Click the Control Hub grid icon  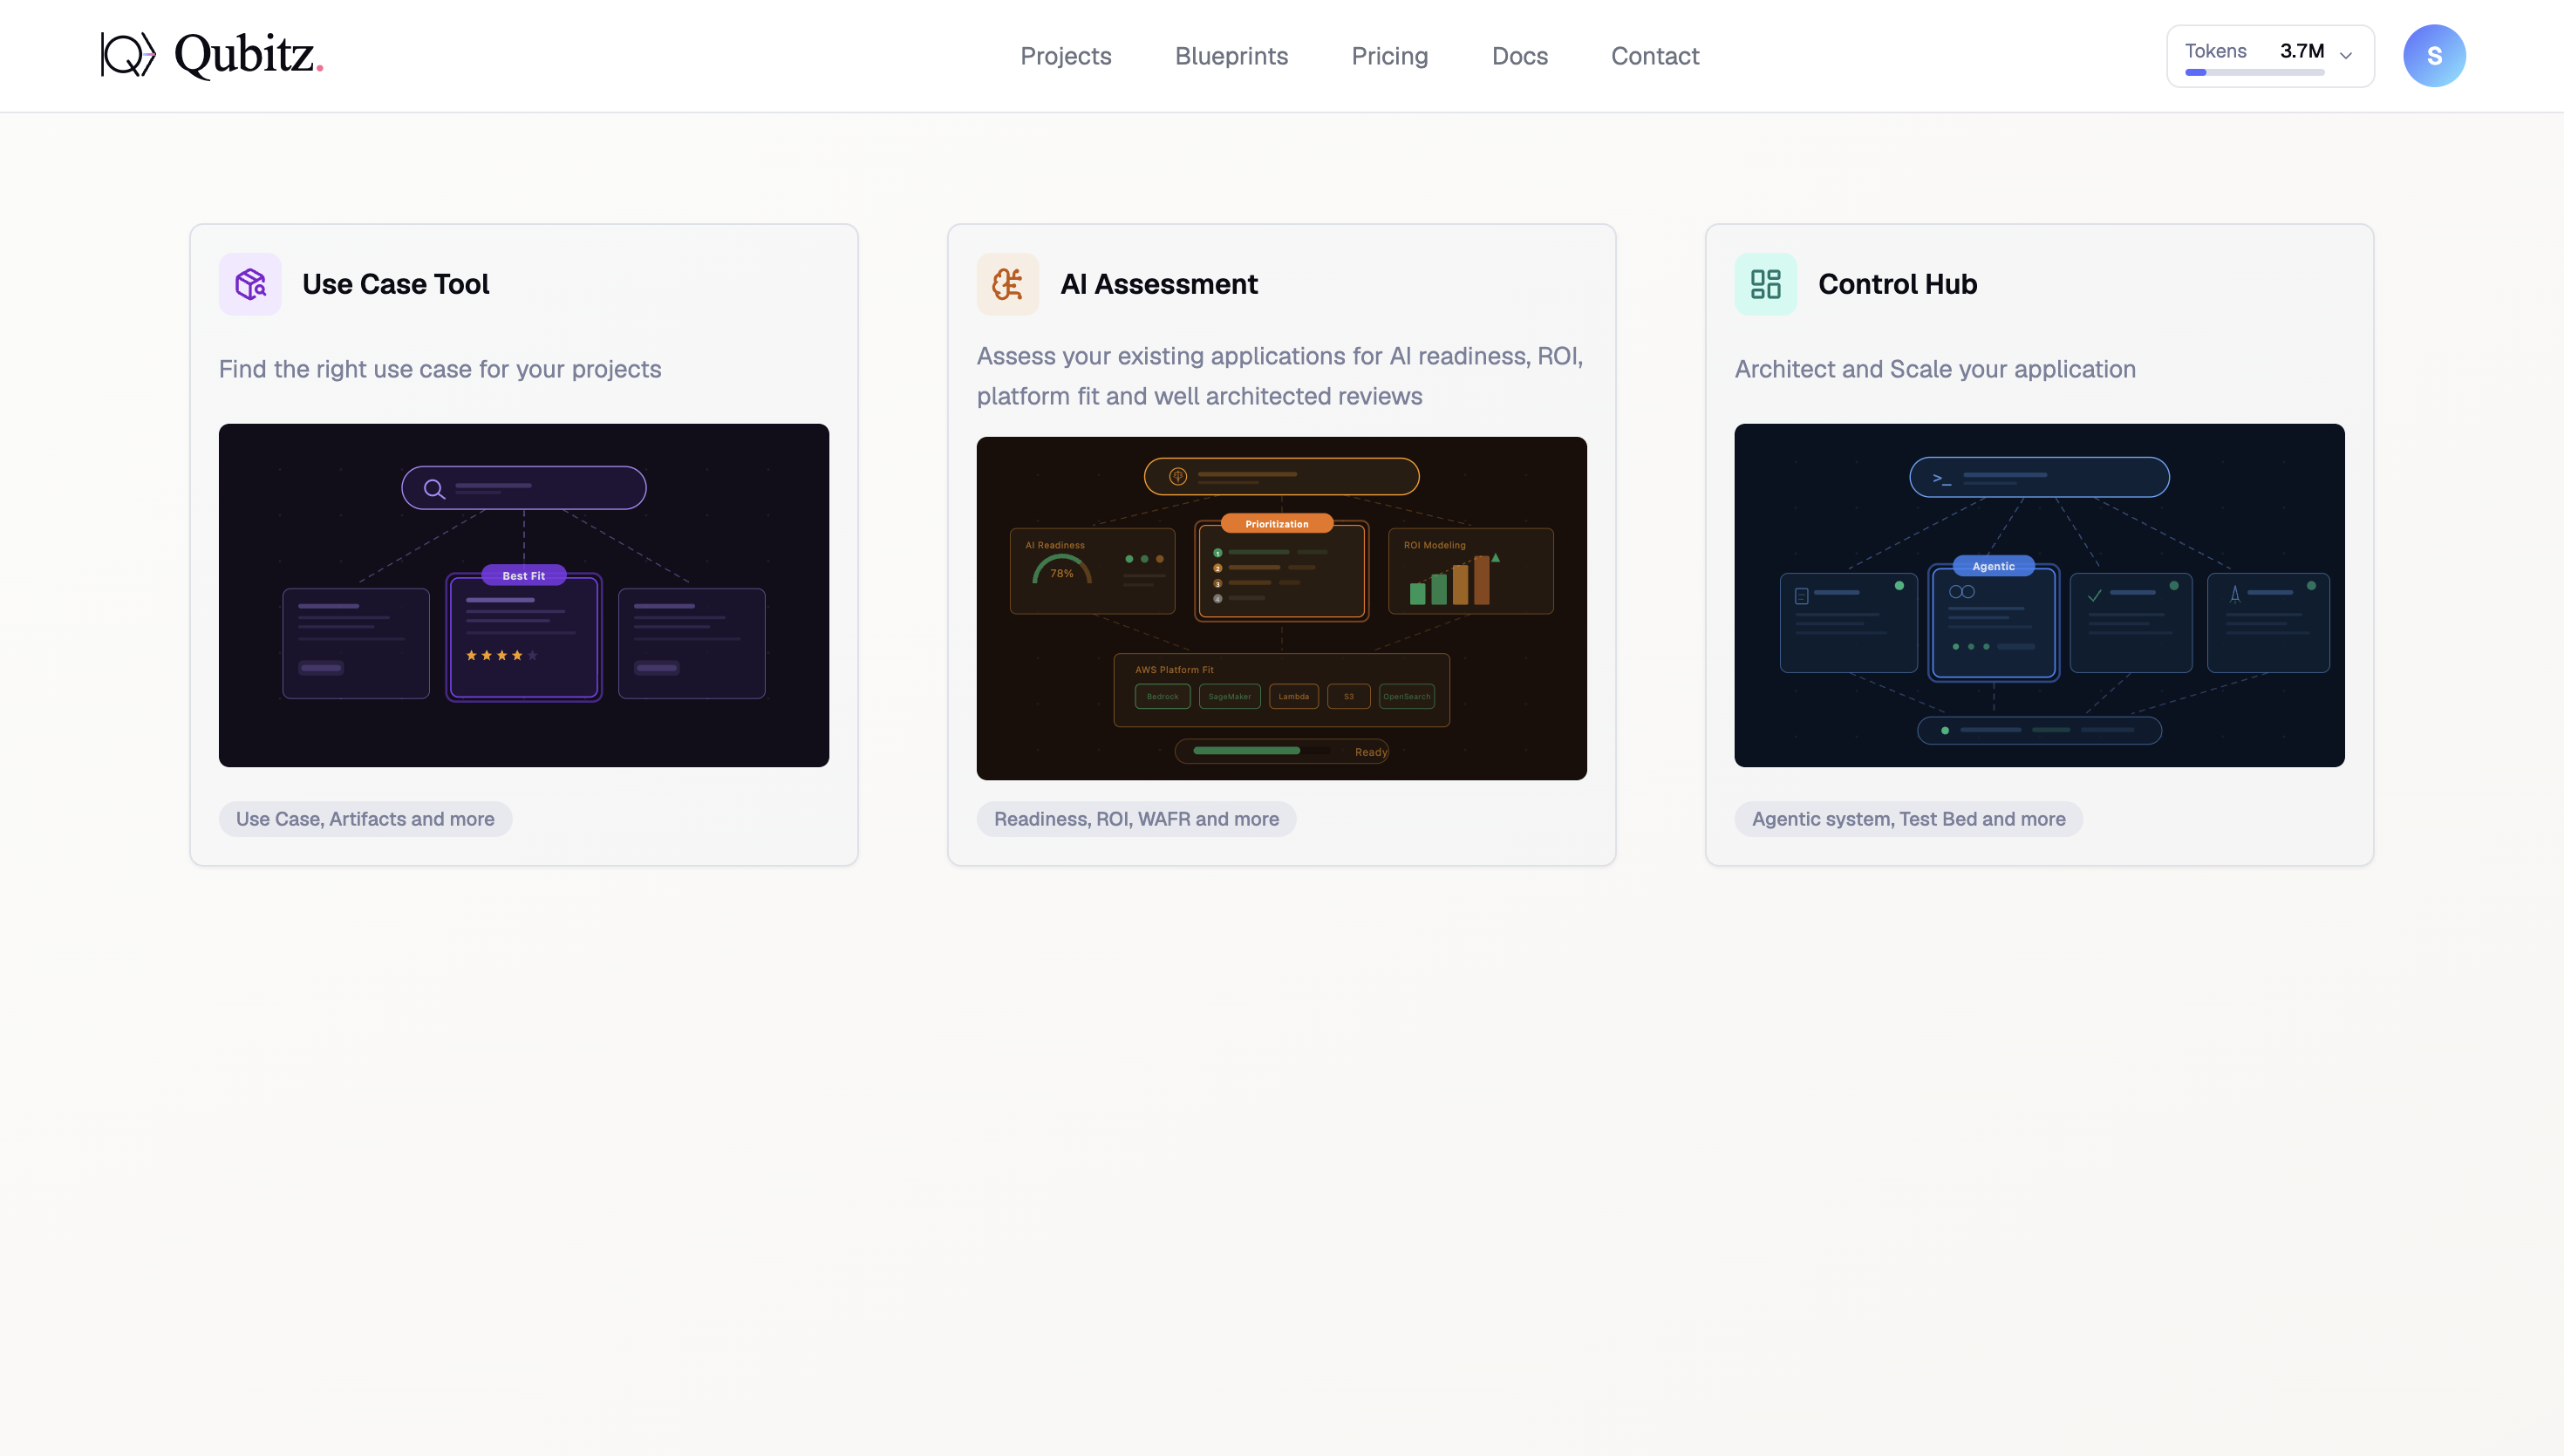[1766, 284]
